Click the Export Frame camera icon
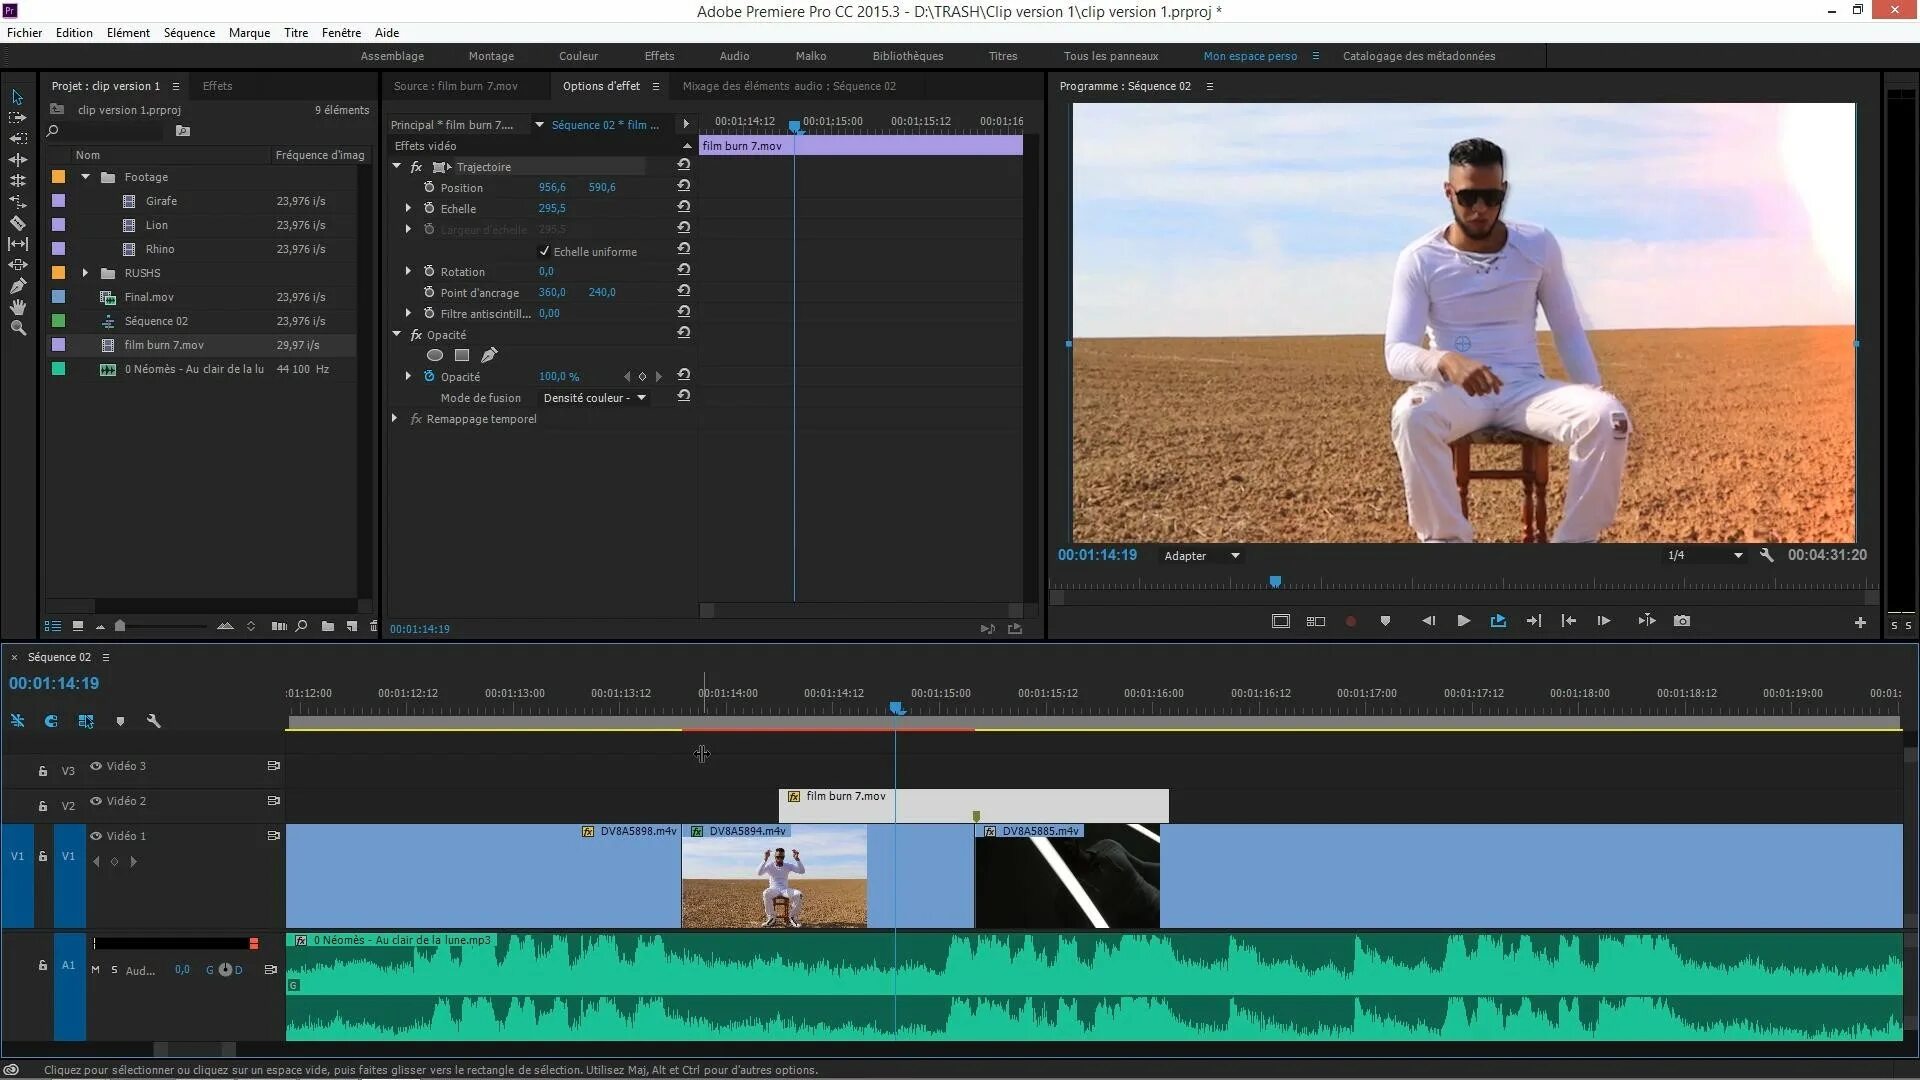The width and height of the screenshot is (1920, 1080). point(1682,621)
